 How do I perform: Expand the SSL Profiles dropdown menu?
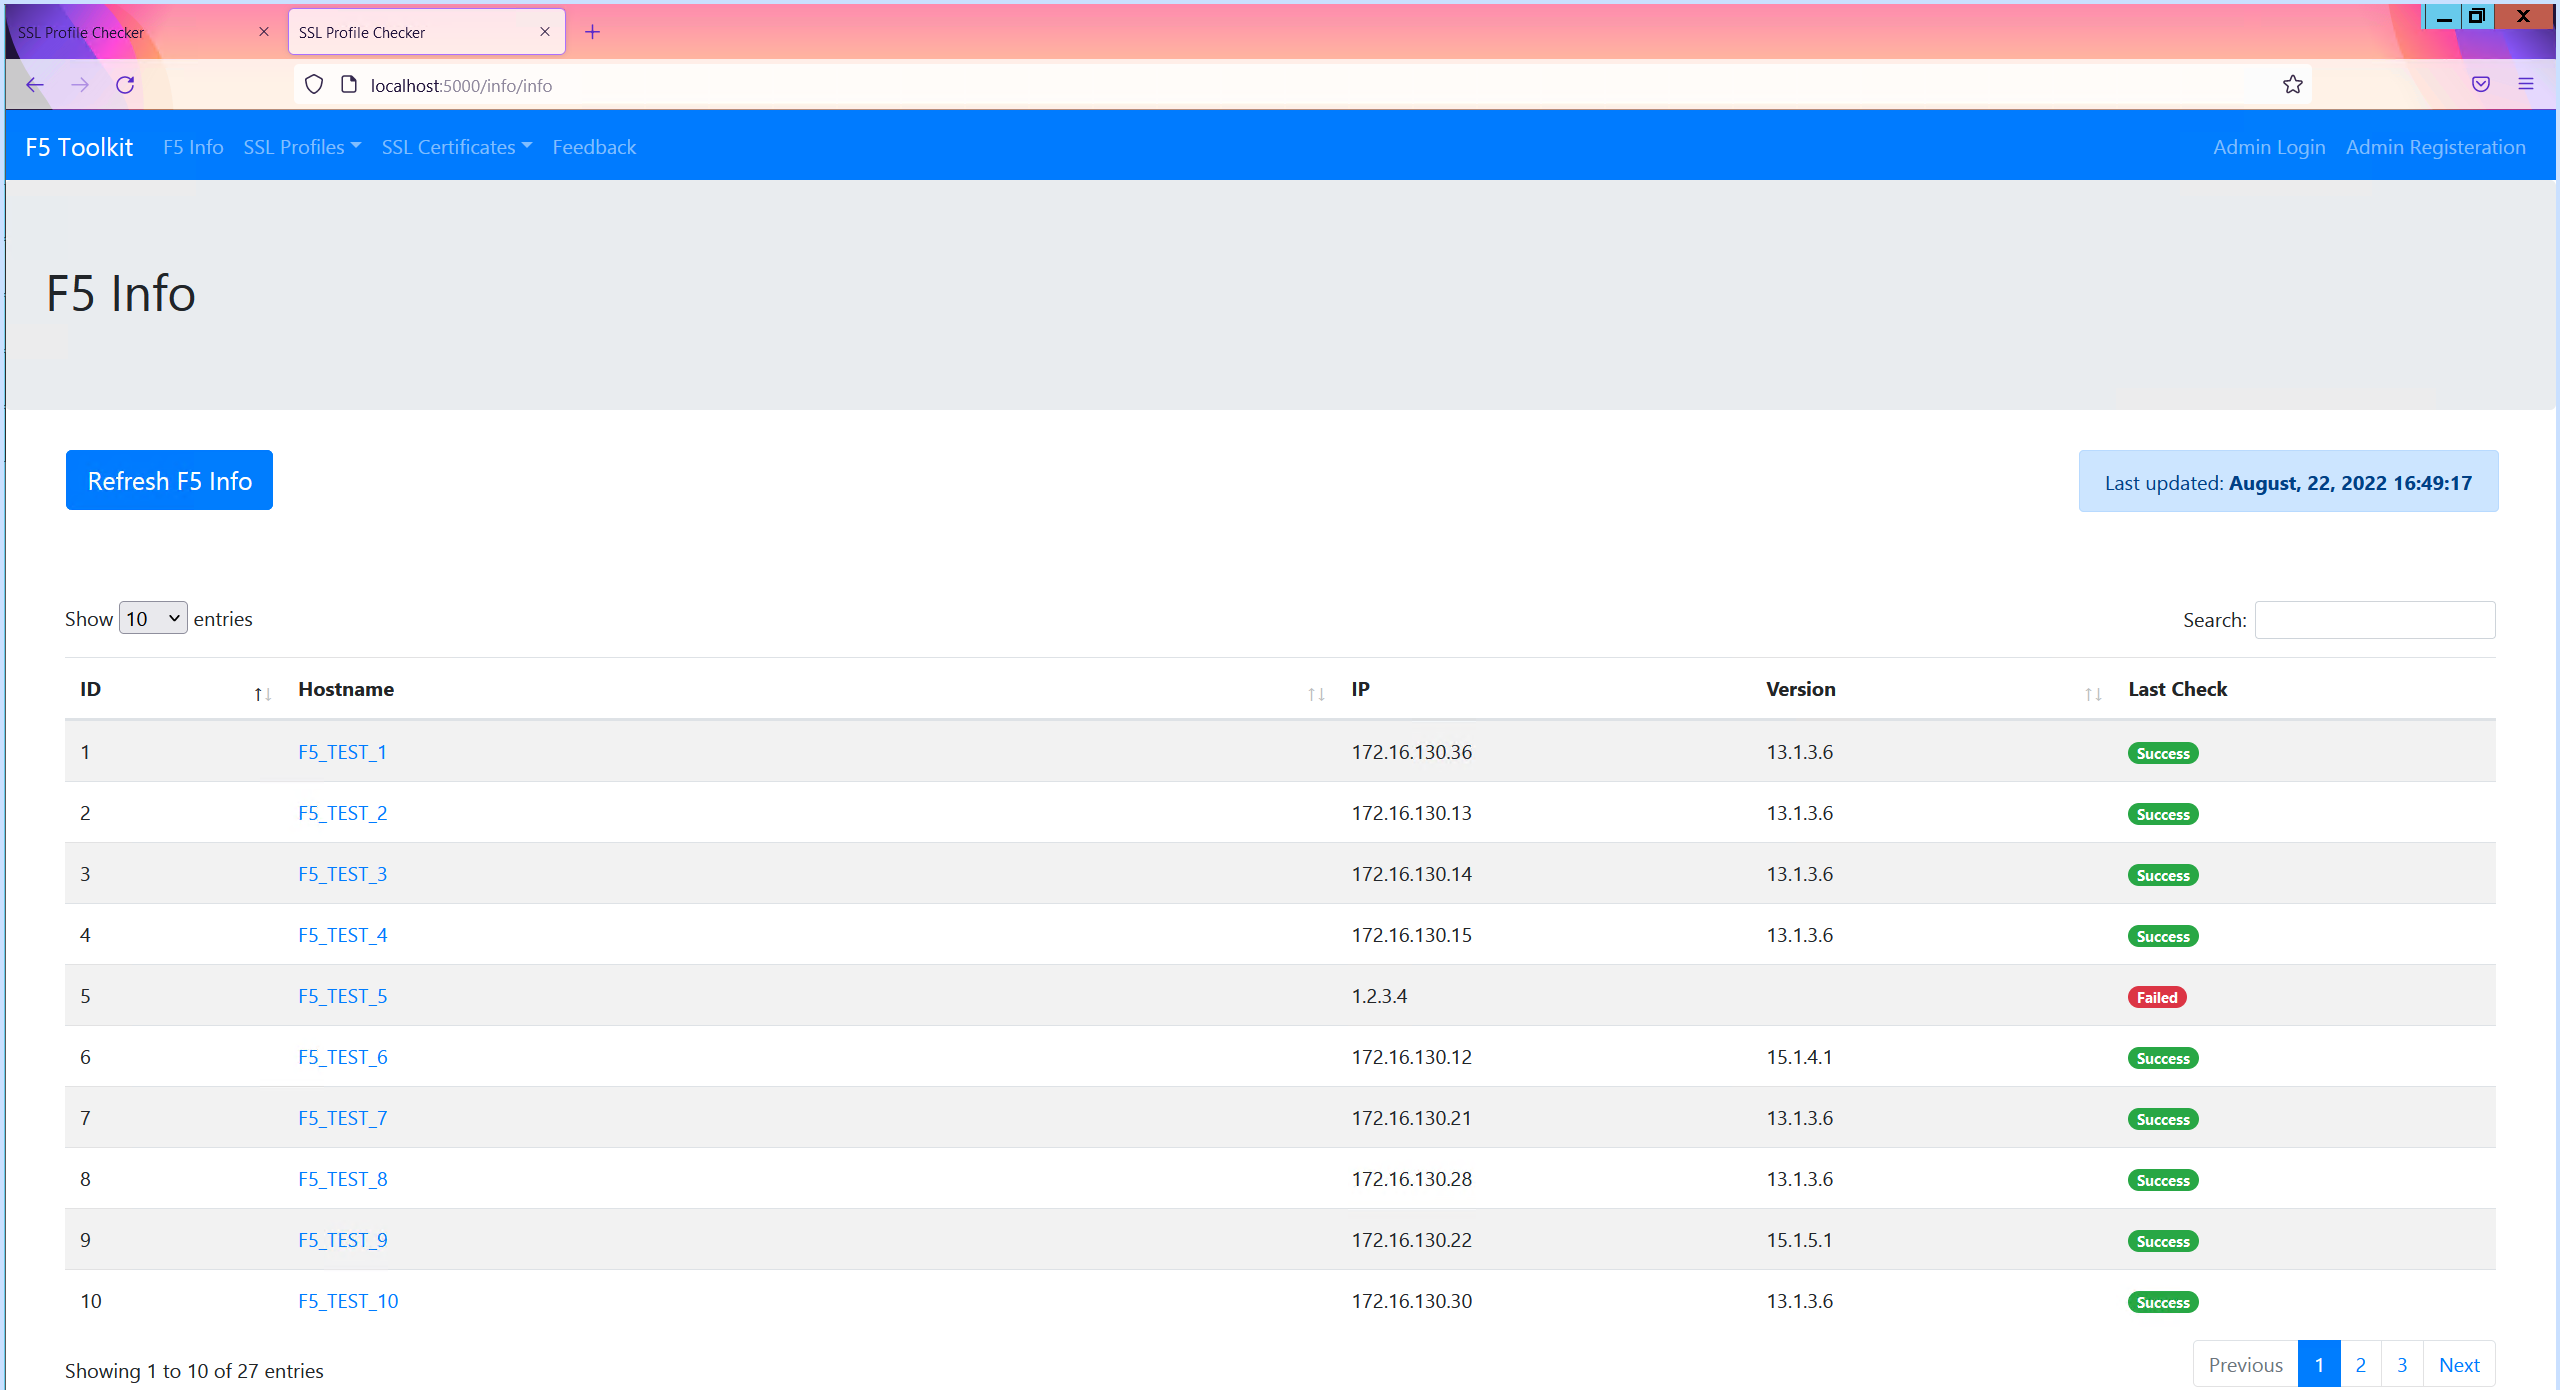click(x=302, y=147)
